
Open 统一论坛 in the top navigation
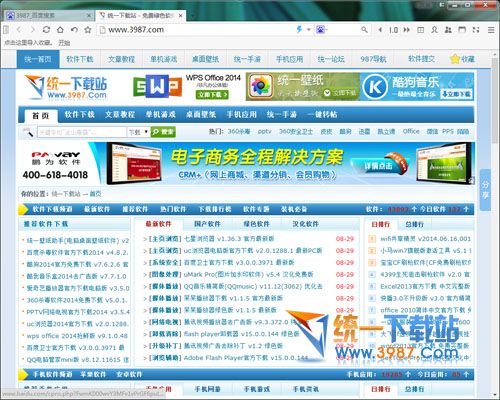tap(331, 59)
